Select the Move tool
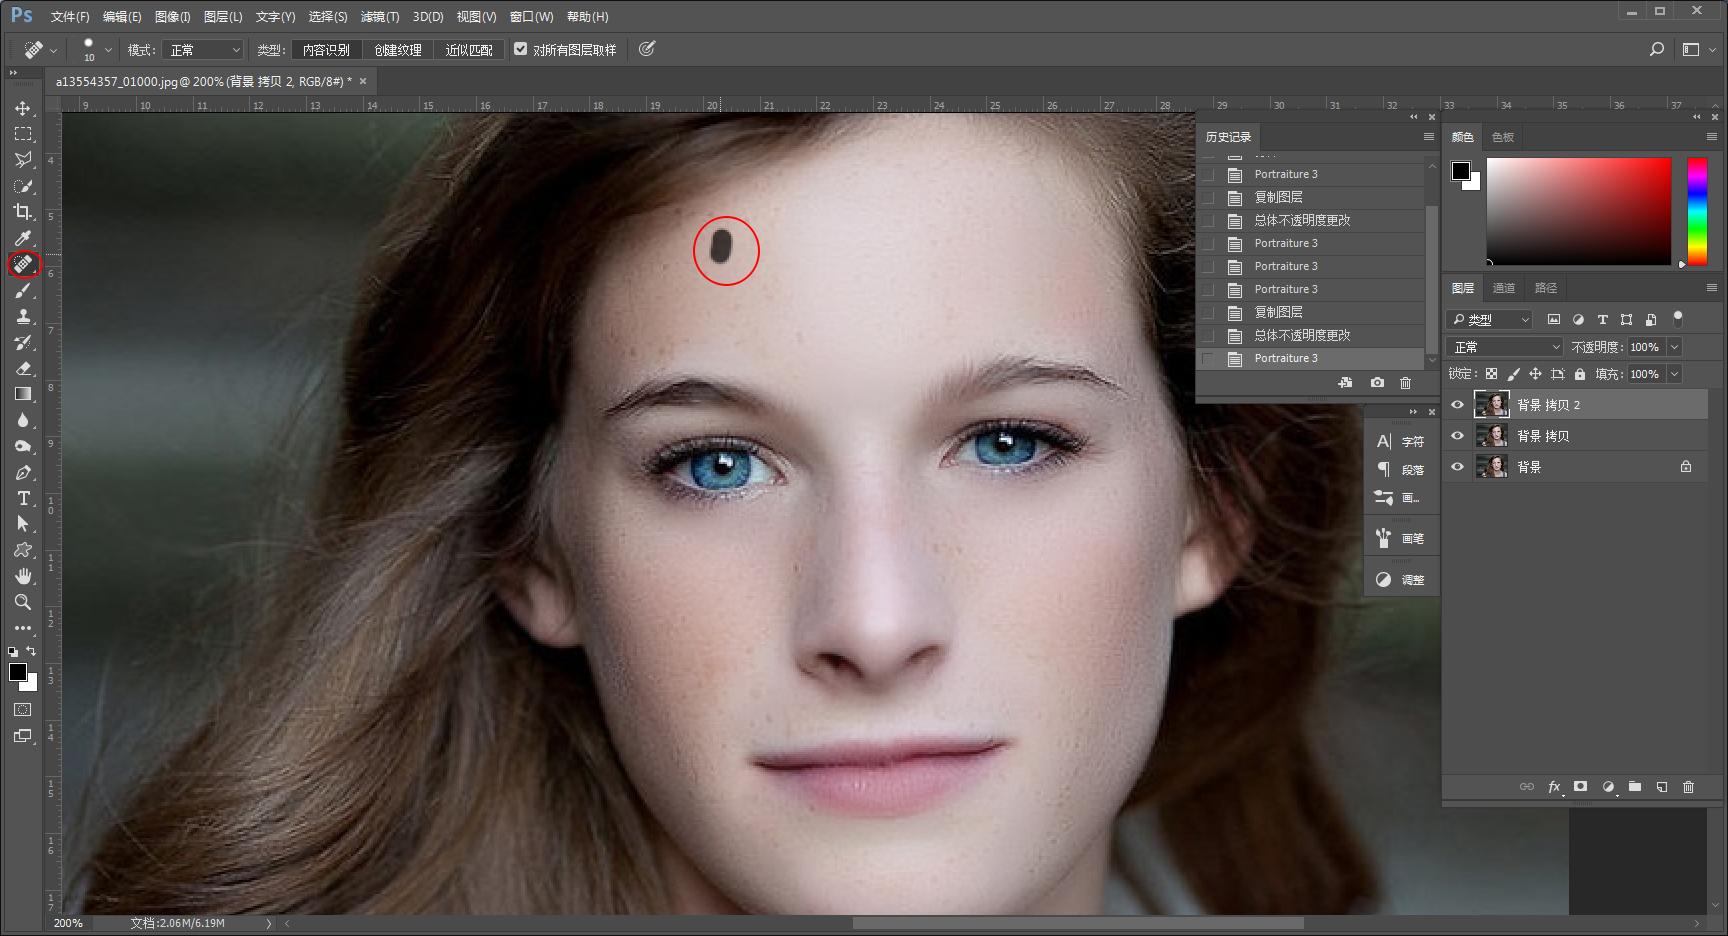1728x936 pixels. [x=23, y=108]
